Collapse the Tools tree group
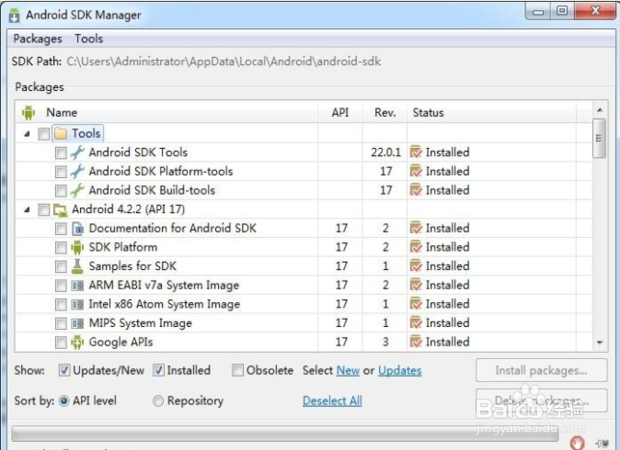The image size is (620, 450). pos(27,134)
